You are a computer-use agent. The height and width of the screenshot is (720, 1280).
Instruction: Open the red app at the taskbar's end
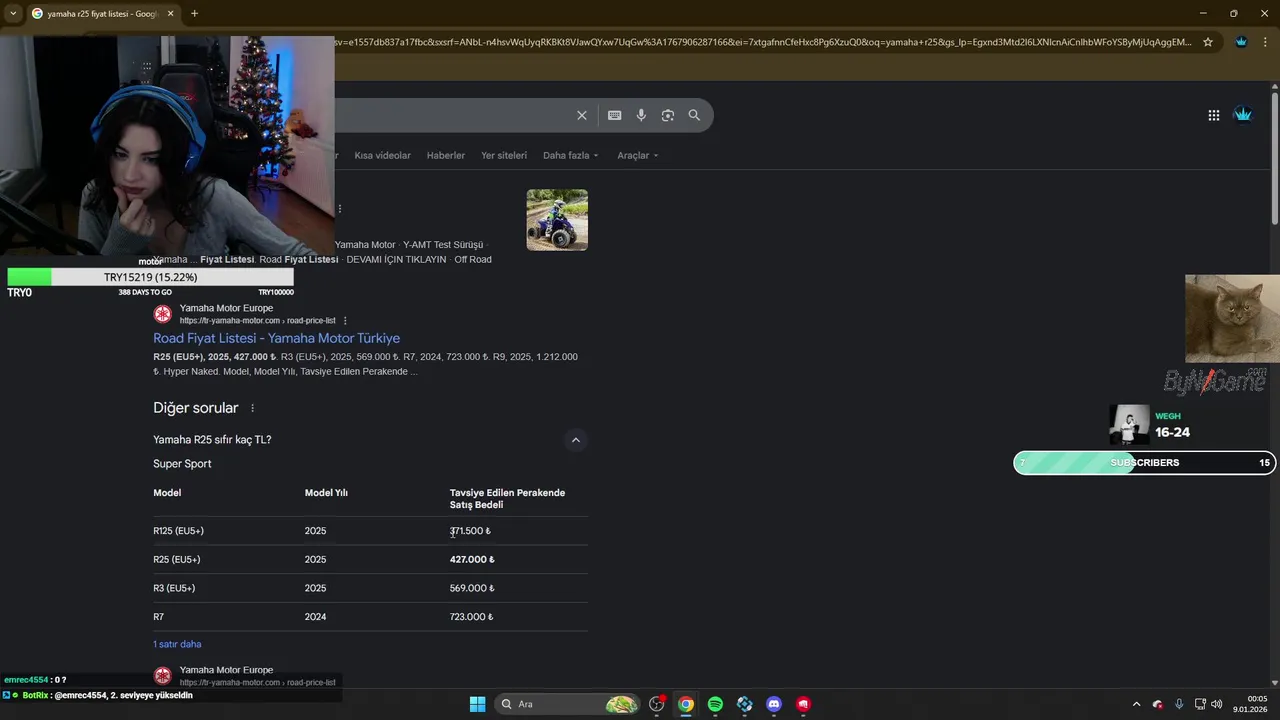click(803, 704)
